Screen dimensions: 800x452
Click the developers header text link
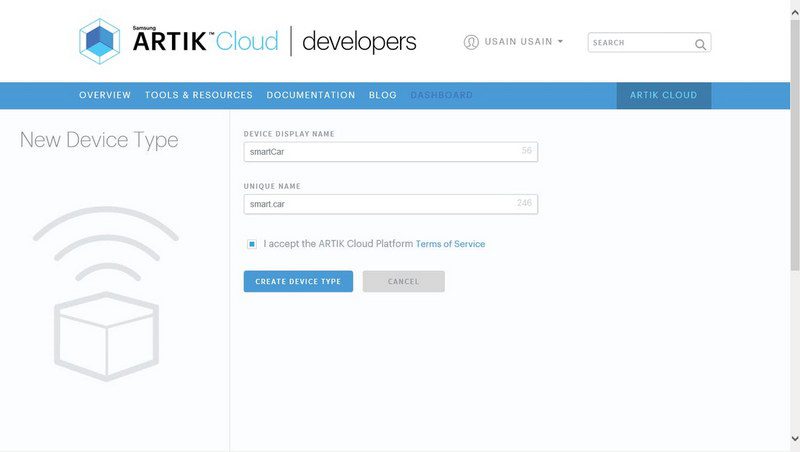click(359, 42)
